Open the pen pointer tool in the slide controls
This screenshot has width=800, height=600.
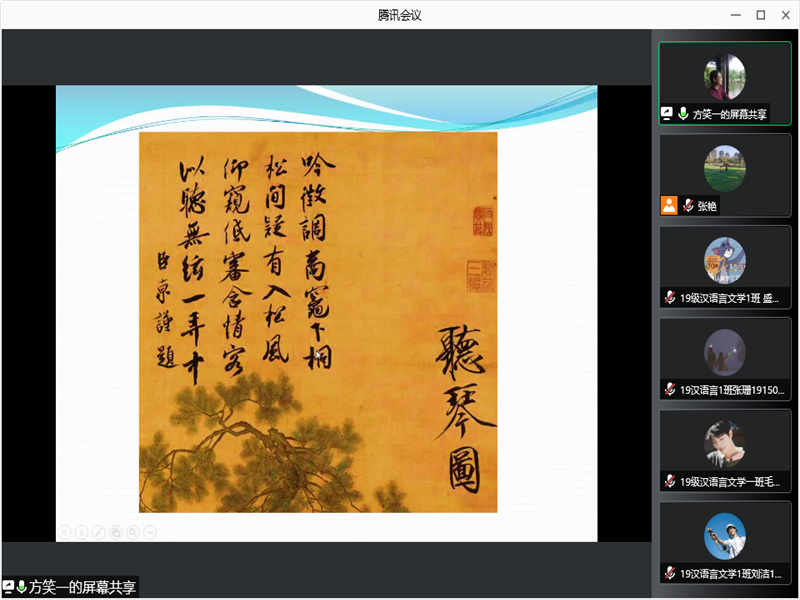pos(99,533)
